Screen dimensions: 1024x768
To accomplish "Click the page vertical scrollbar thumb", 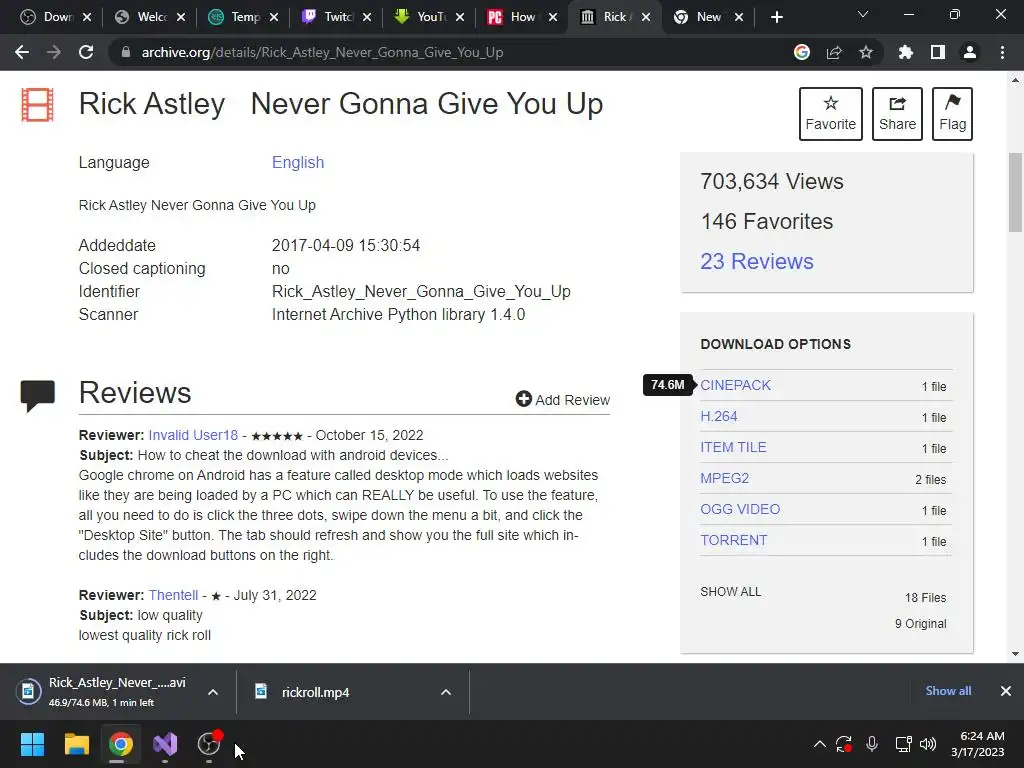I will 1015,192.
